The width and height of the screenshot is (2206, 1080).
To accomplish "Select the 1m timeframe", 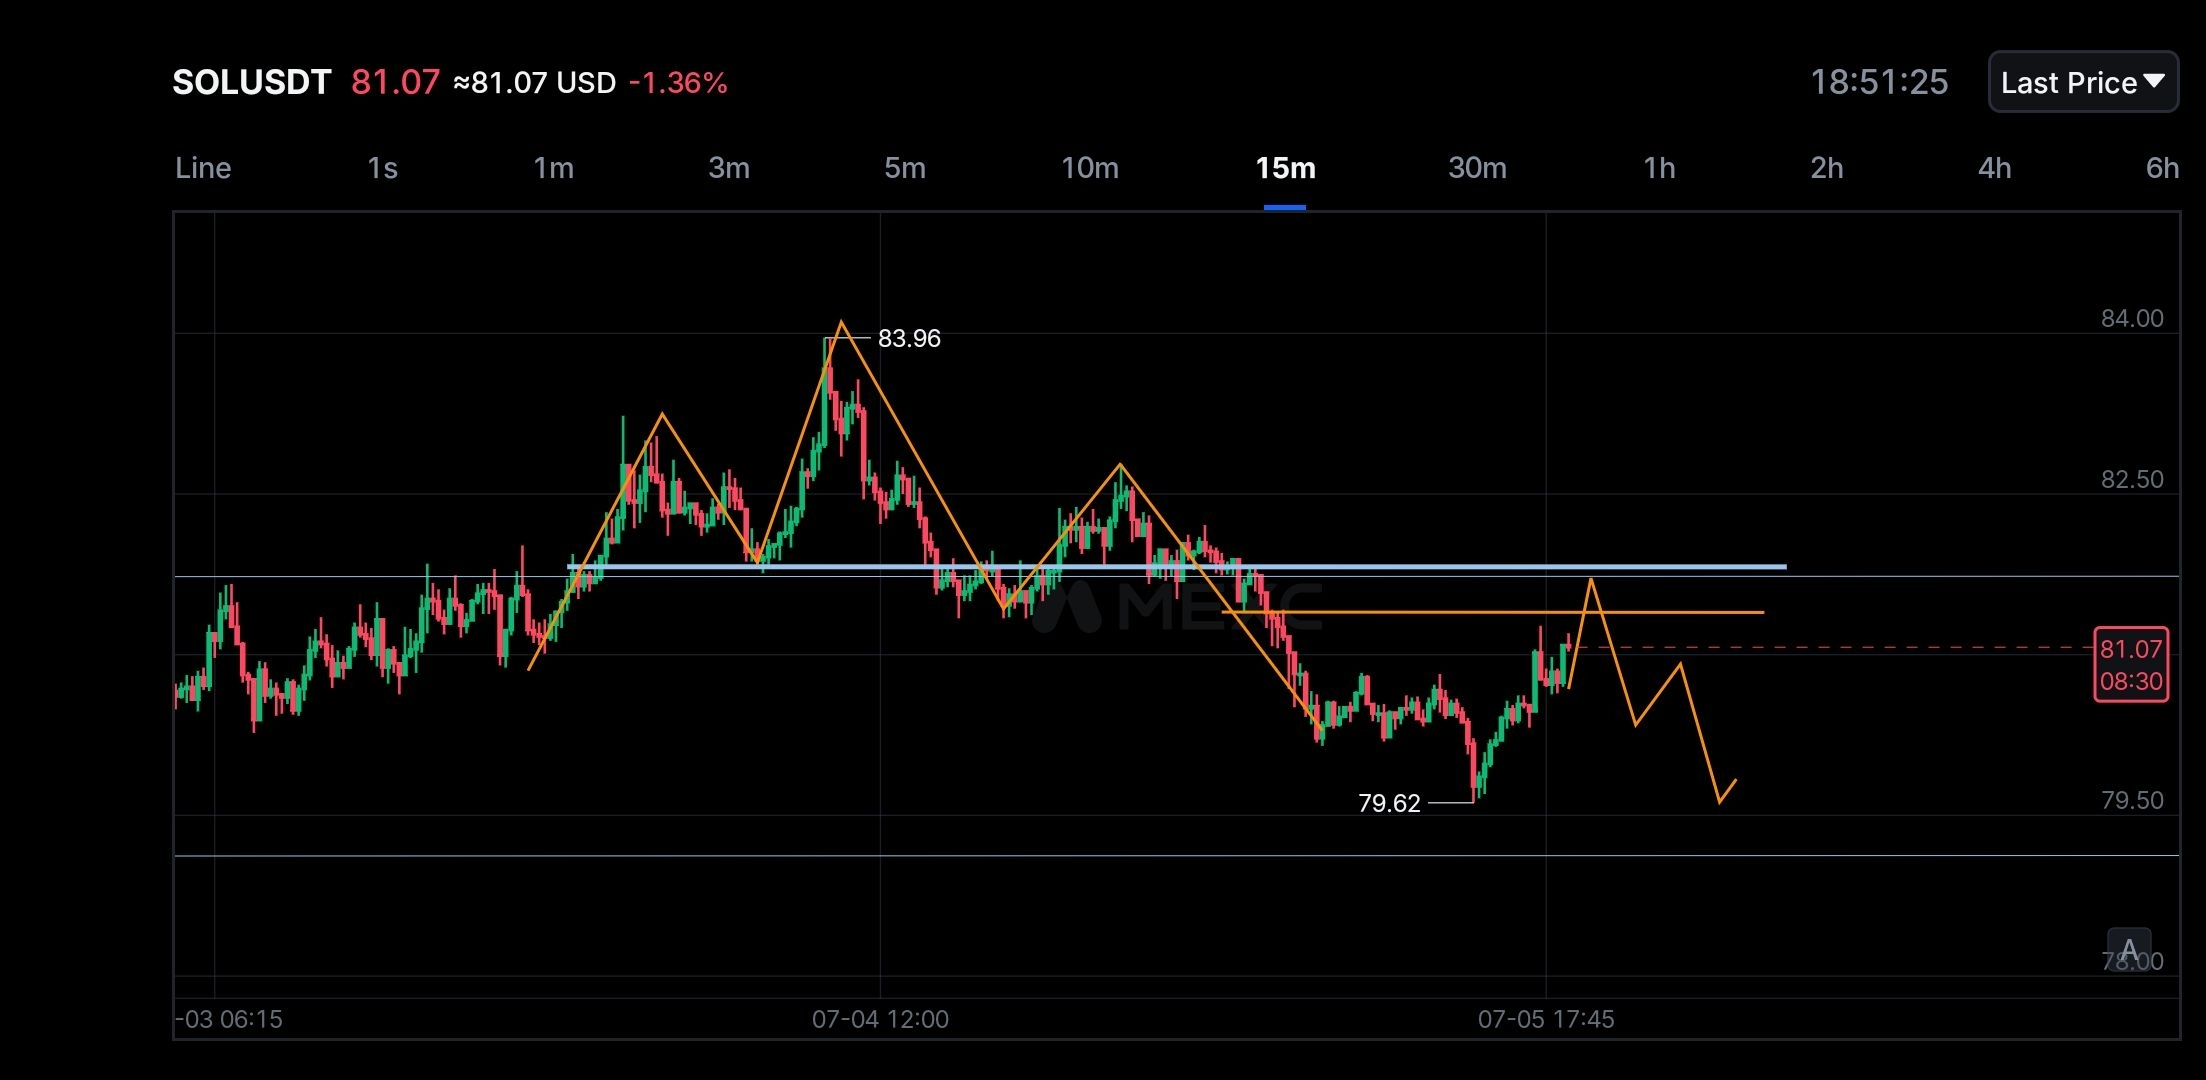I will point(553,168).
